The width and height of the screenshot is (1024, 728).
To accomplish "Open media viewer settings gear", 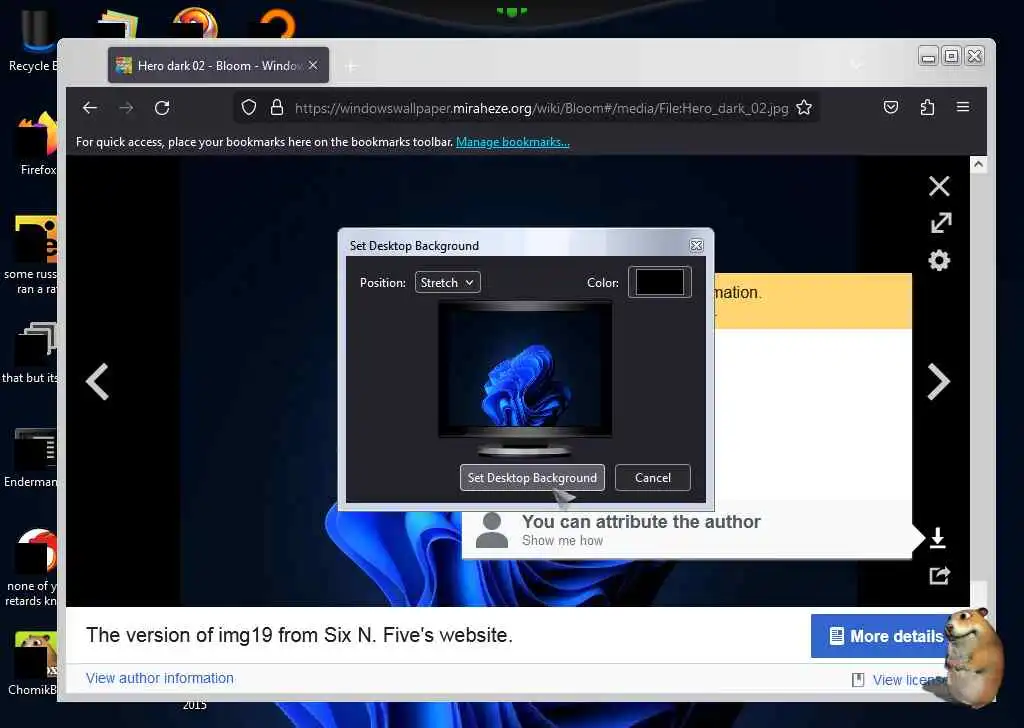I will (939, 261).
